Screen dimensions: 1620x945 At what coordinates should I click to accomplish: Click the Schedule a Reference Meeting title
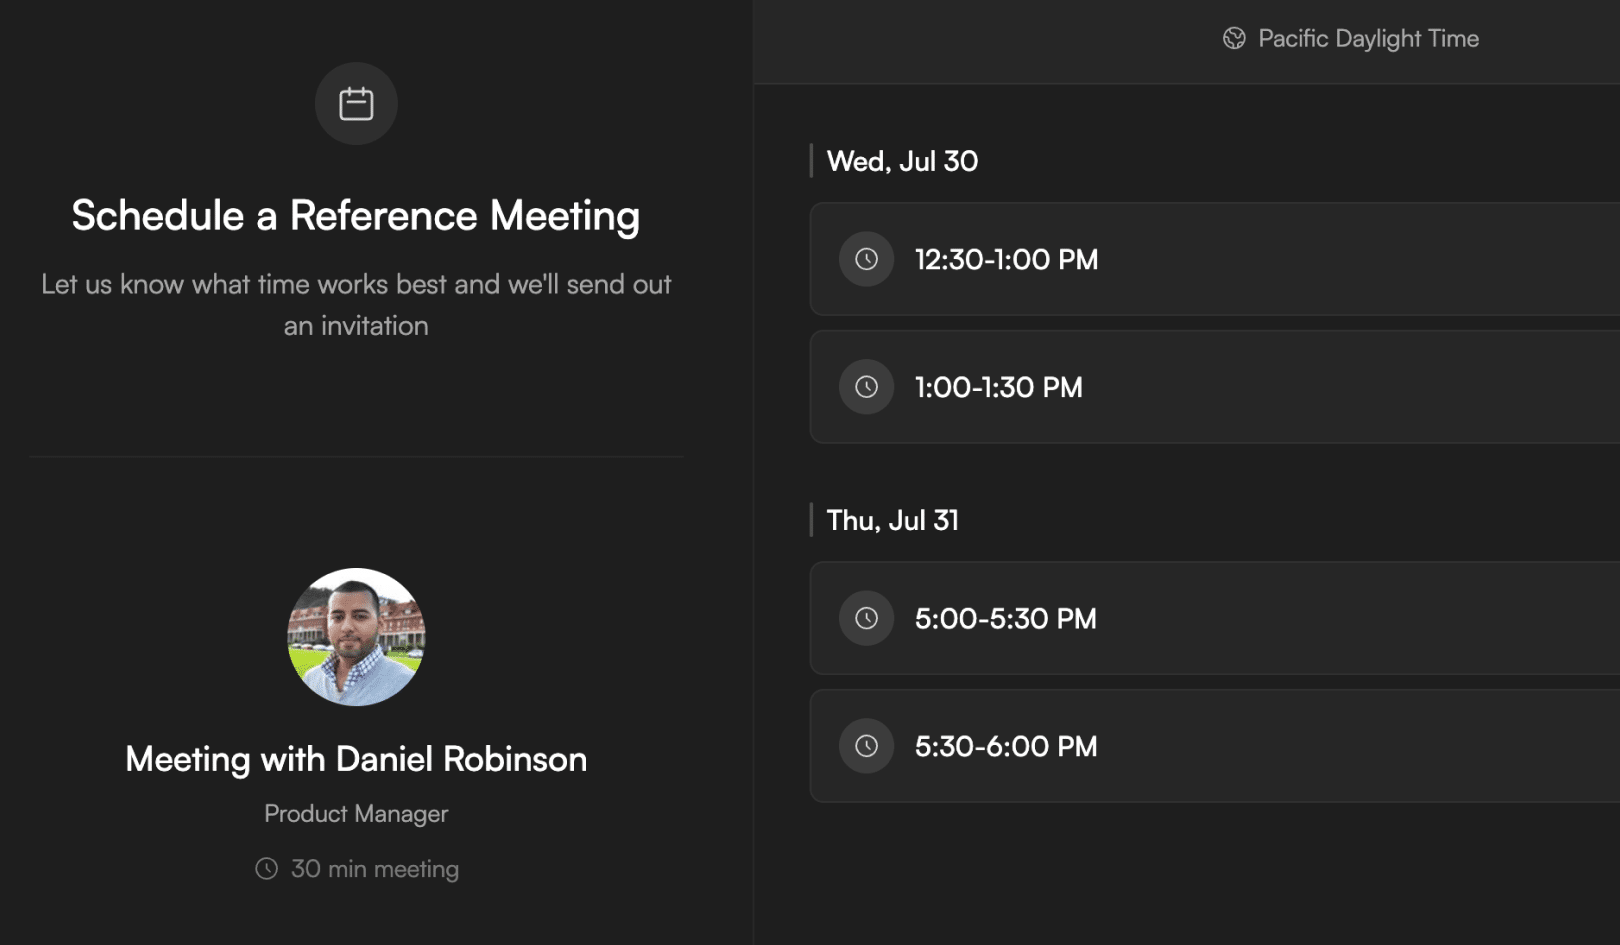(356, 216)
